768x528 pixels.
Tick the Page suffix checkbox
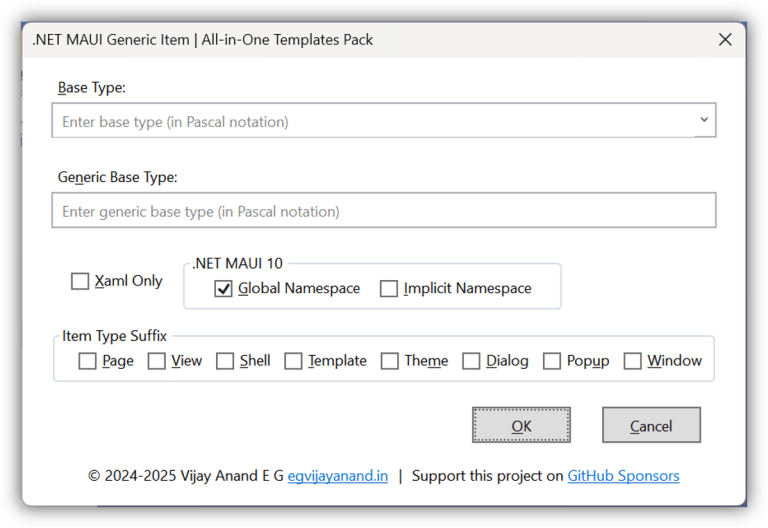coord(88,361)
